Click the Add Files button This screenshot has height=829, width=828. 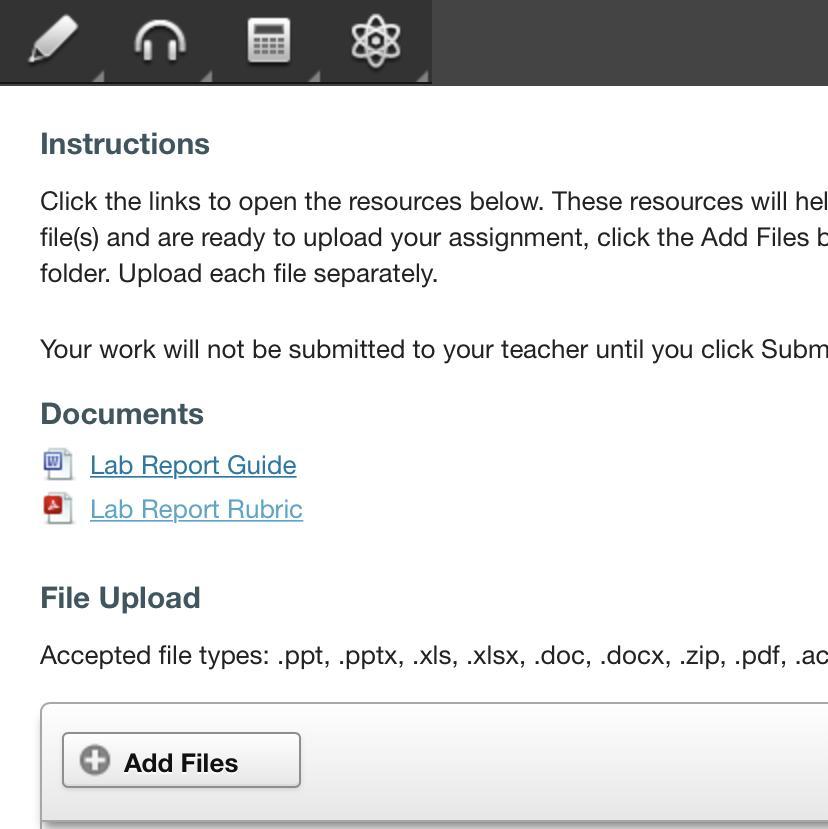[x=181, y=760]
